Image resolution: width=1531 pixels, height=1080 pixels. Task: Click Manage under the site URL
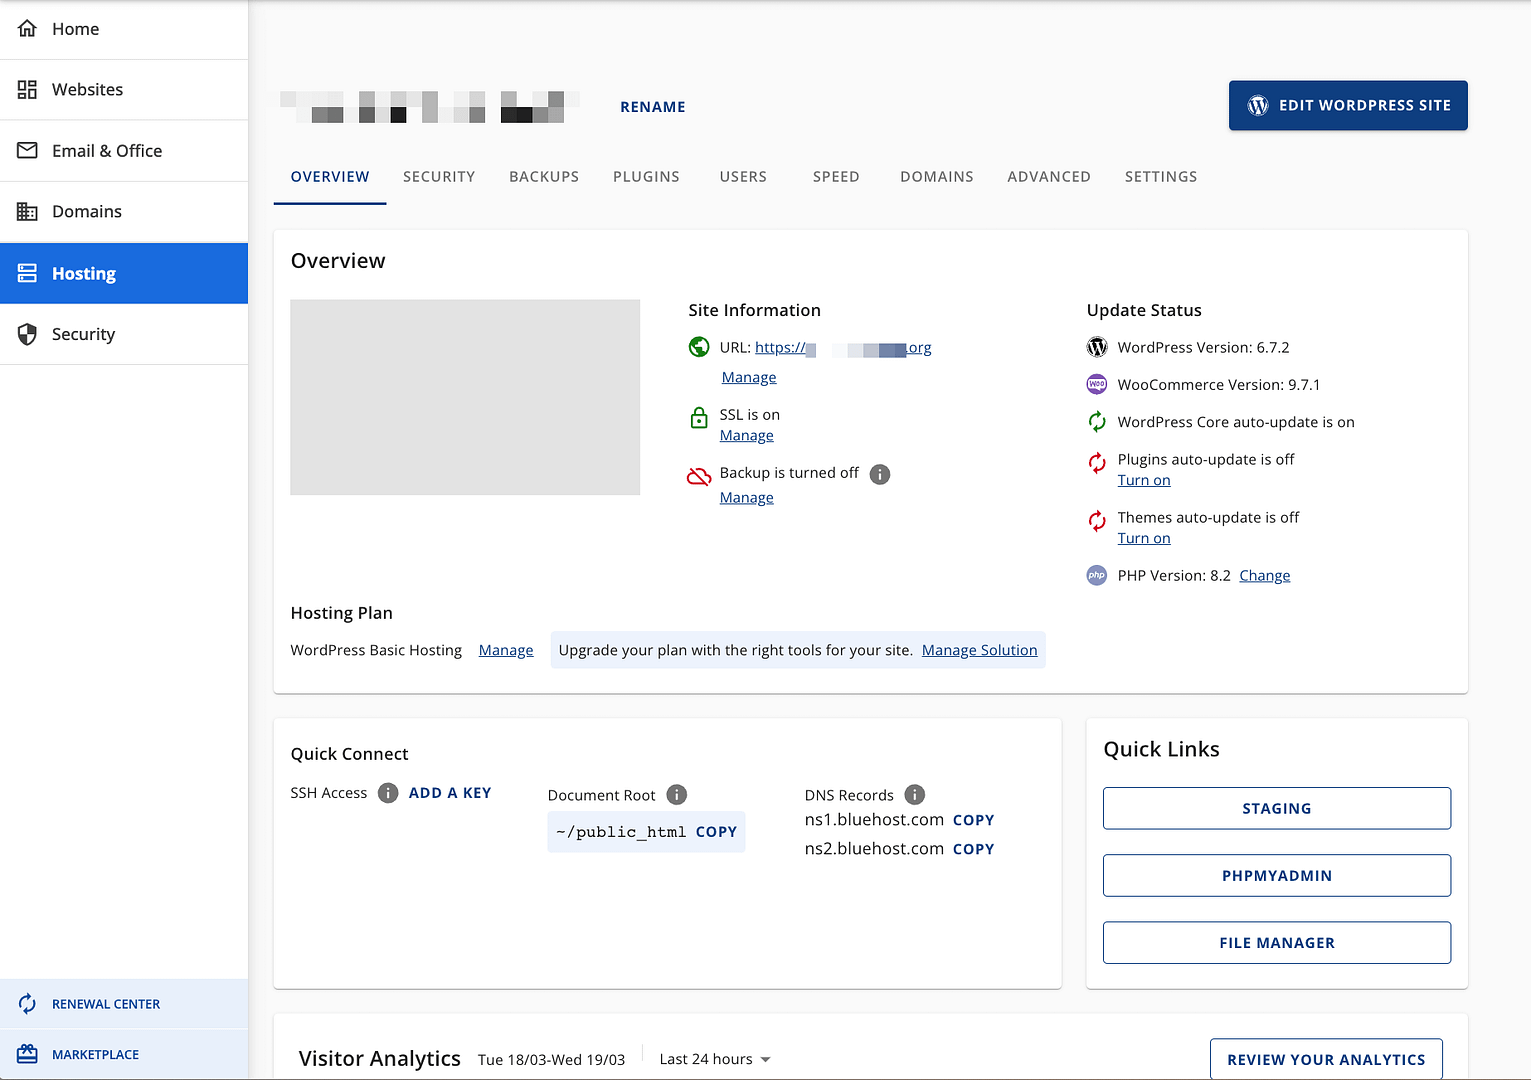tap(749, 377)
